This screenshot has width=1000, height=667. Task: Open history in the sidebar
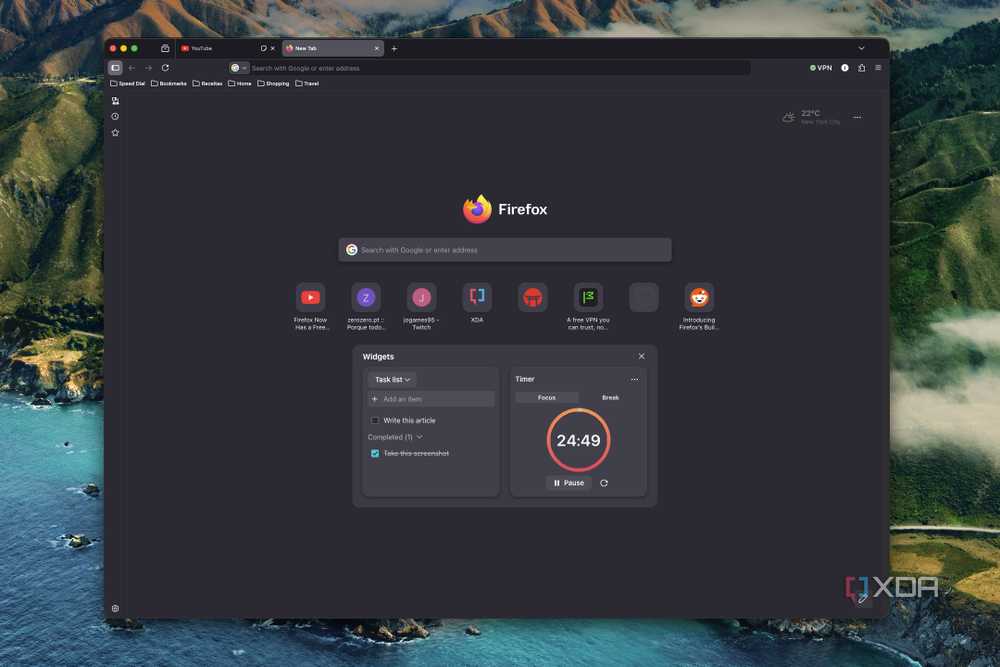[115, 117]
